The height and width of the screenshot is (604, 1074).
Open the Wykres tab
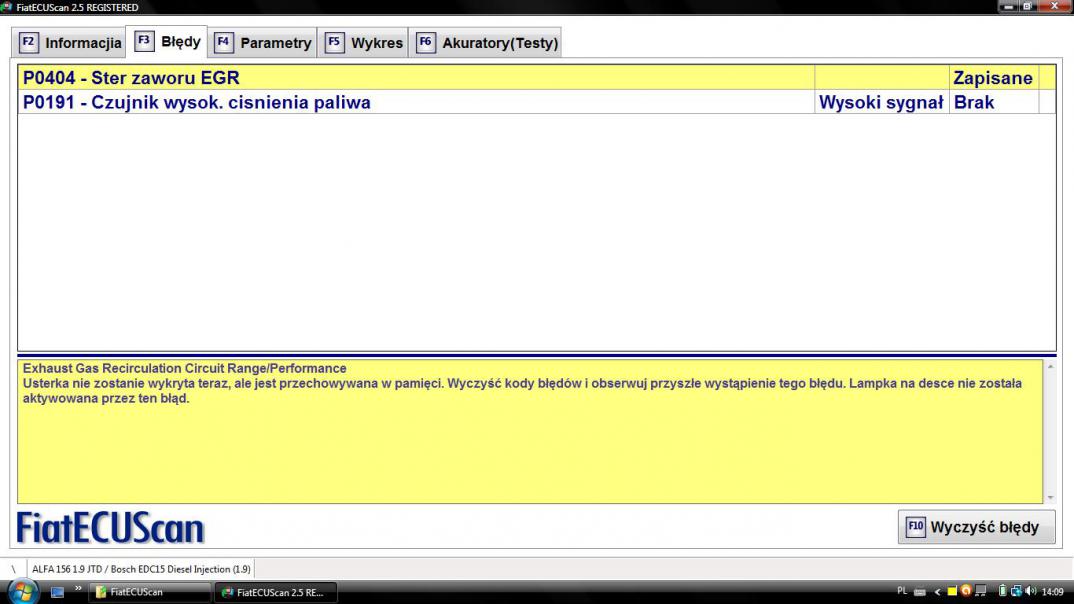pos(363,42)
